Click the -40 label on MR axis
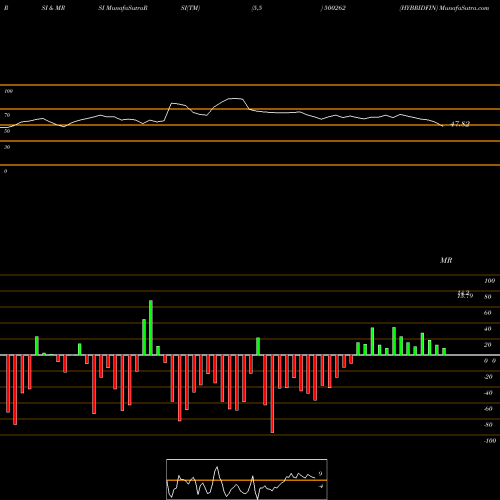500x500 pixels. pyautogui.click(x=488, y=393)
